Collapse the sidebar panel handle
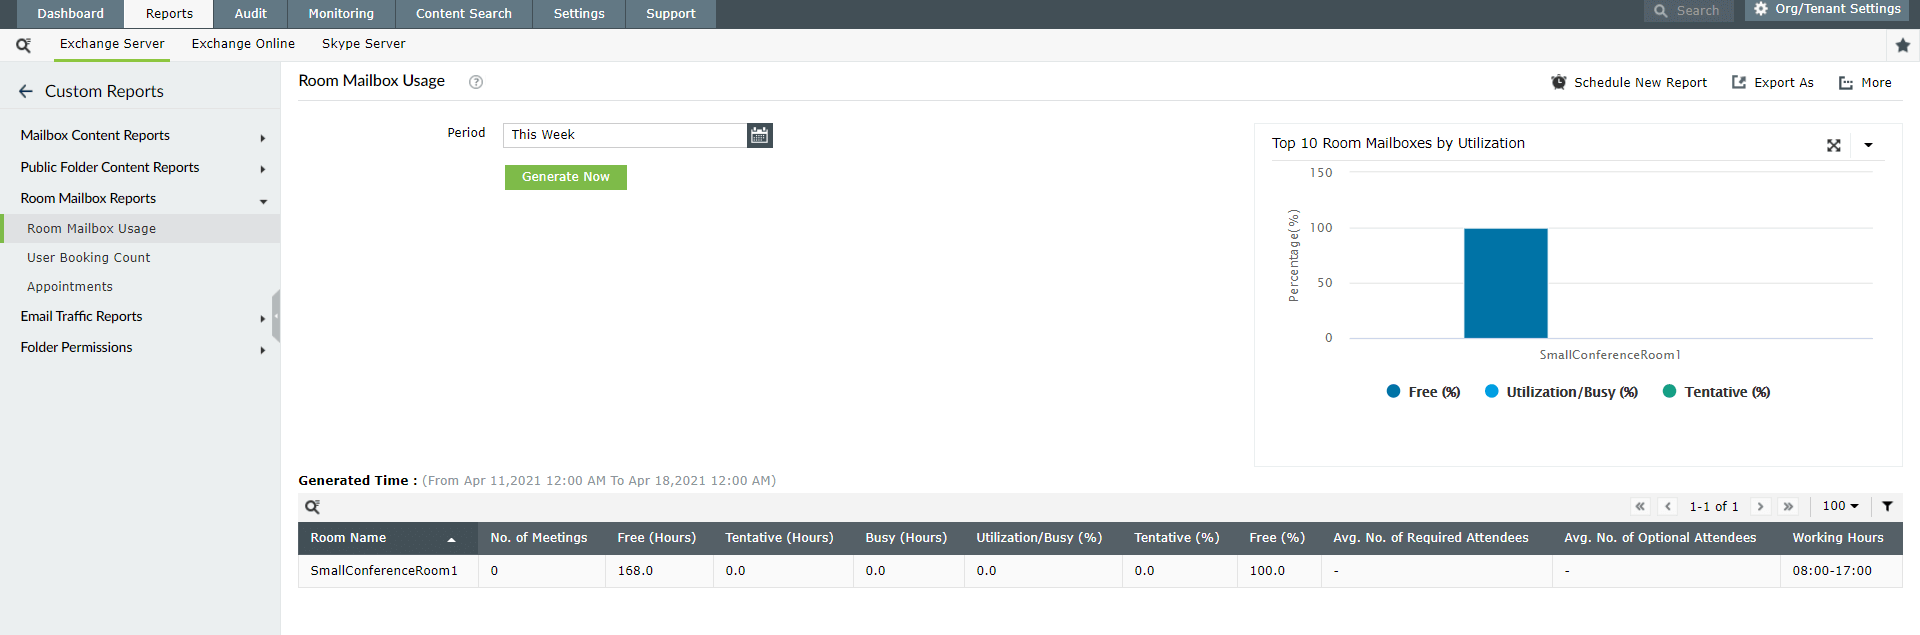The image size is (1920, 635). pyautogui.click(x=276, y=316)
